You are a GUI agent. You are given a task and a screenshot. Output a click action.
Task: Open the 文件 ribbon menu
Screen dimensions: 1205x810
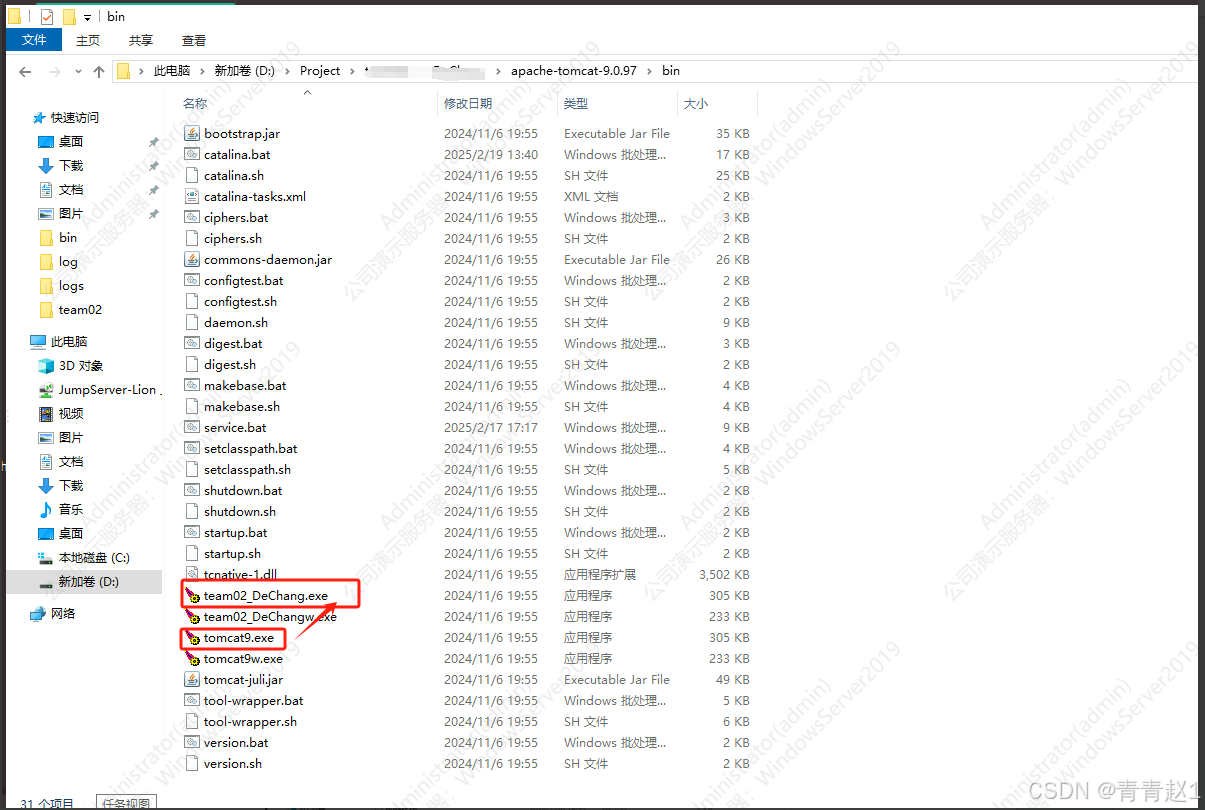pos(34,40)
